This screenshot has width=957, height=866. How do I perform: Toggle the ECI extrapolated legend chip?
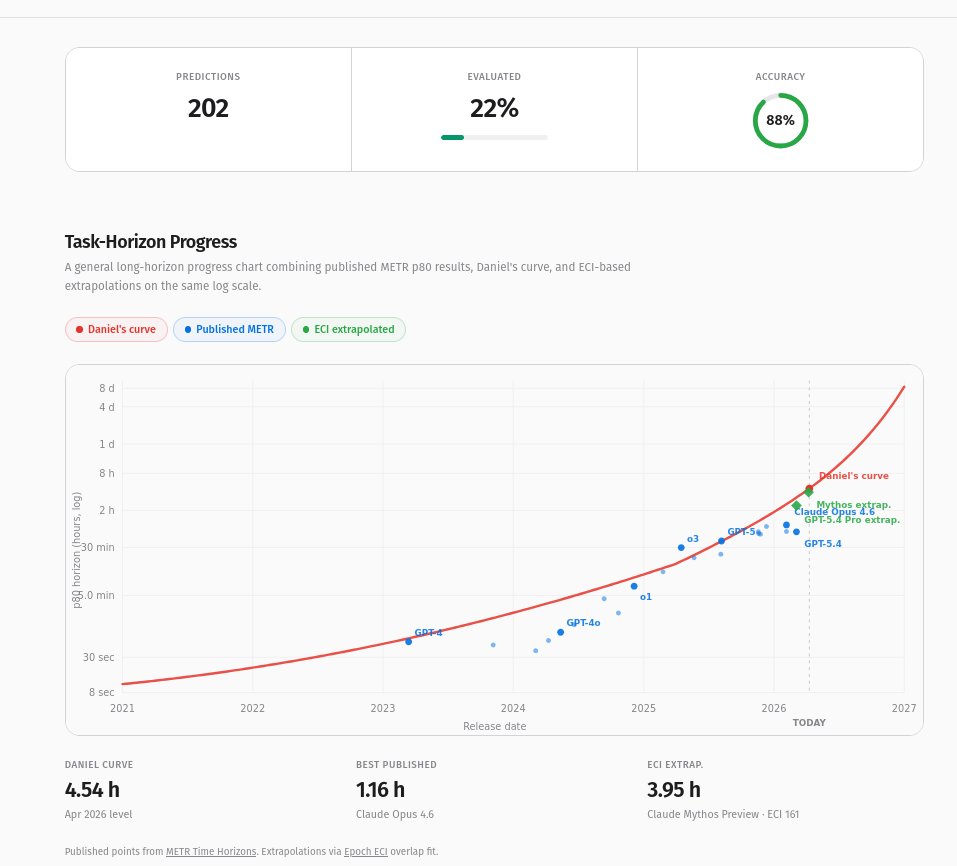348,330
